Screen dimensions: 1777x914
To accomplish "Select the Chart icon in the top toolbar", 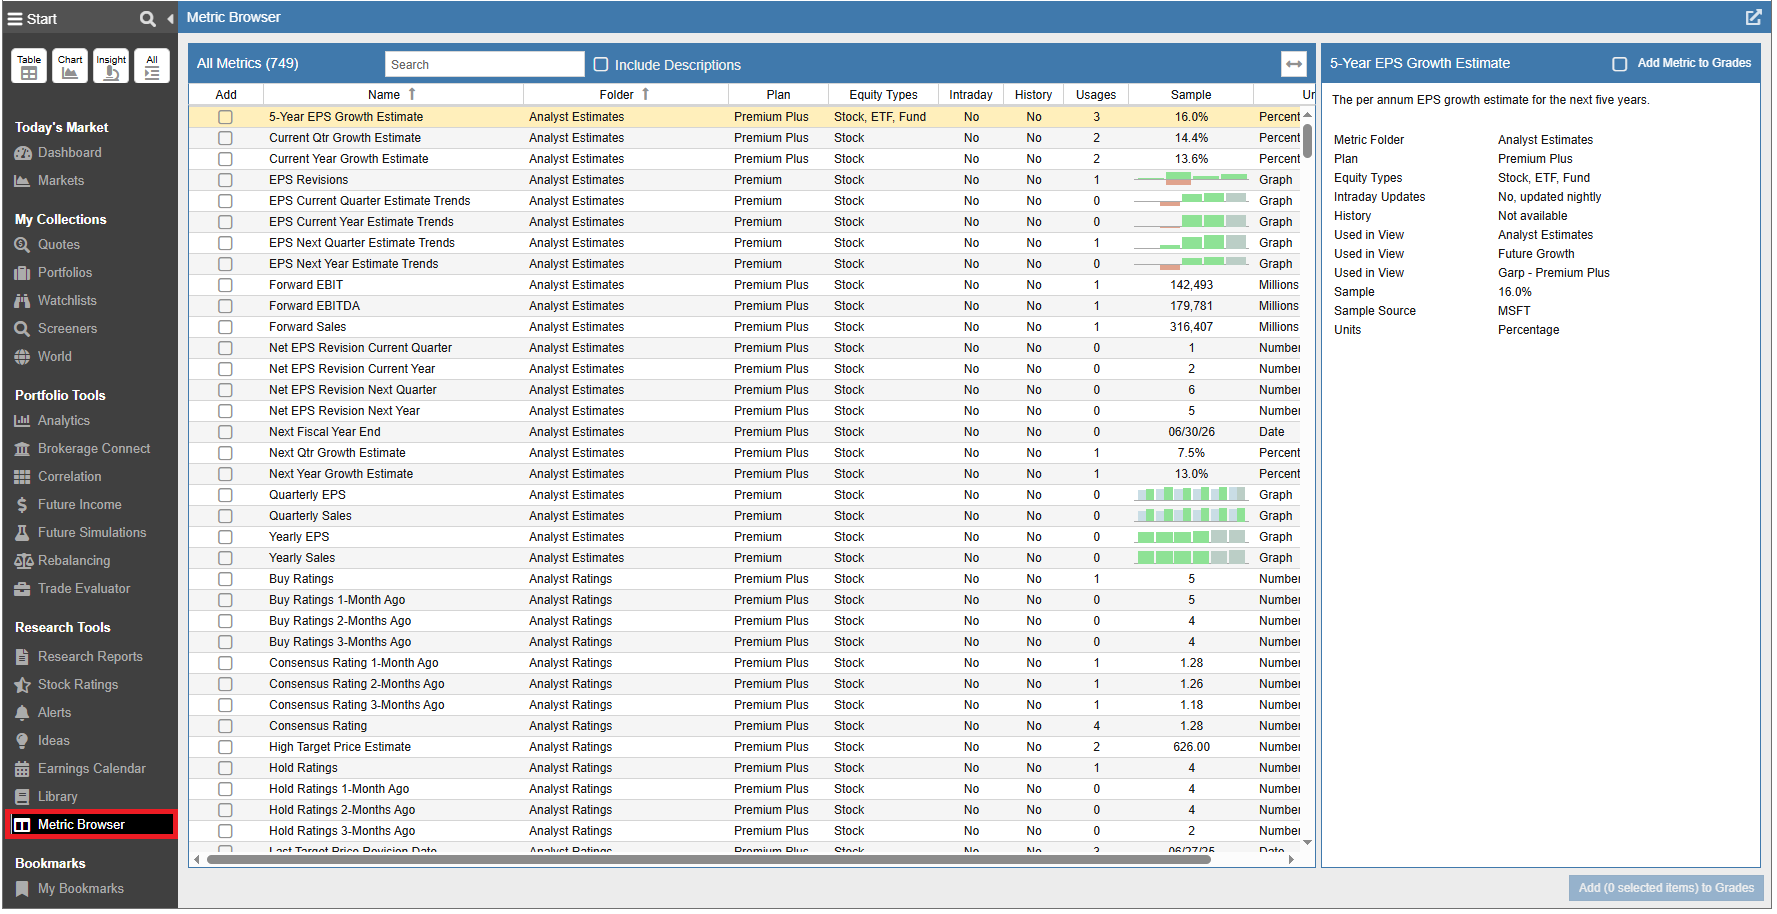I will click(x=69, y=65).
